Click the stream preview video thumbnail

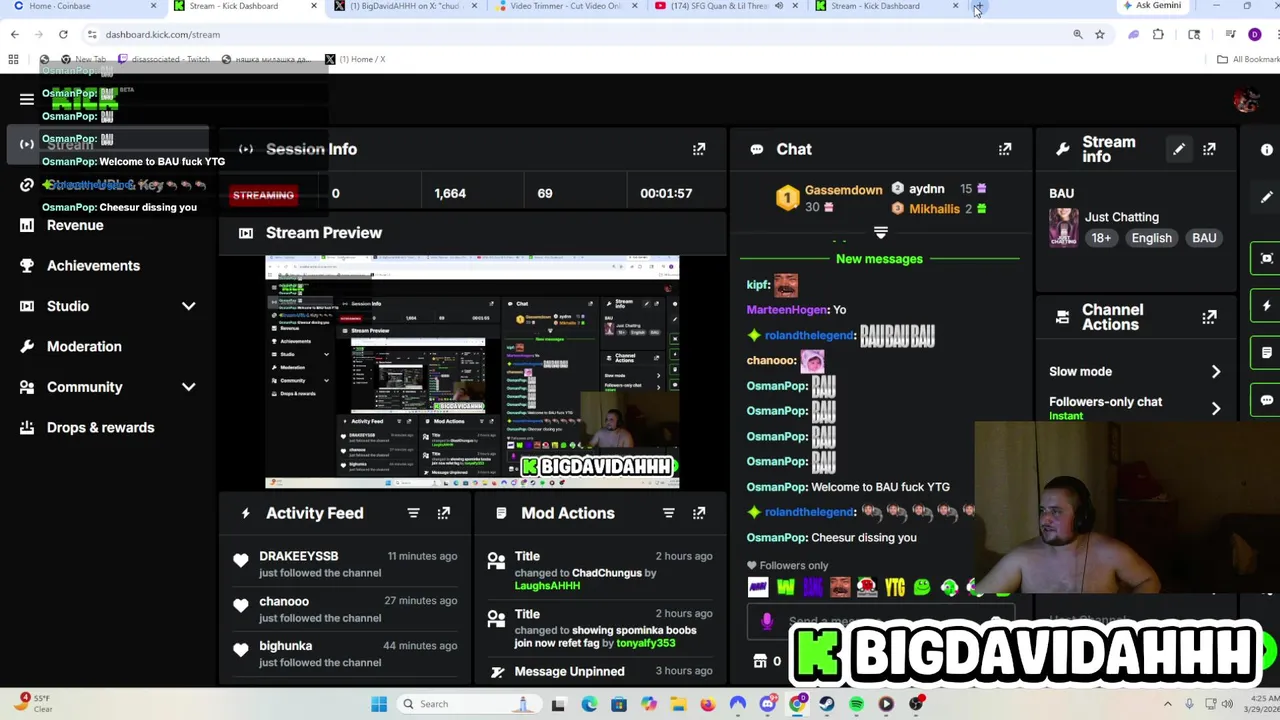coord(472,372)
